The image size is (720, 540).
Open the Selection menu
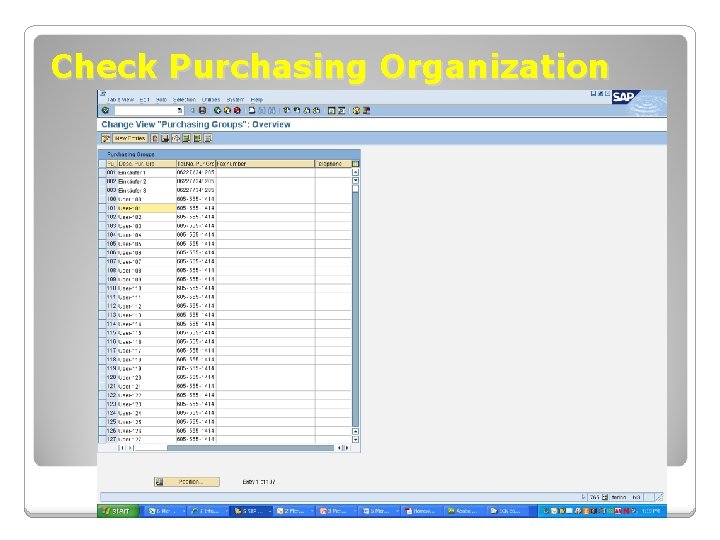pos(184,100)
